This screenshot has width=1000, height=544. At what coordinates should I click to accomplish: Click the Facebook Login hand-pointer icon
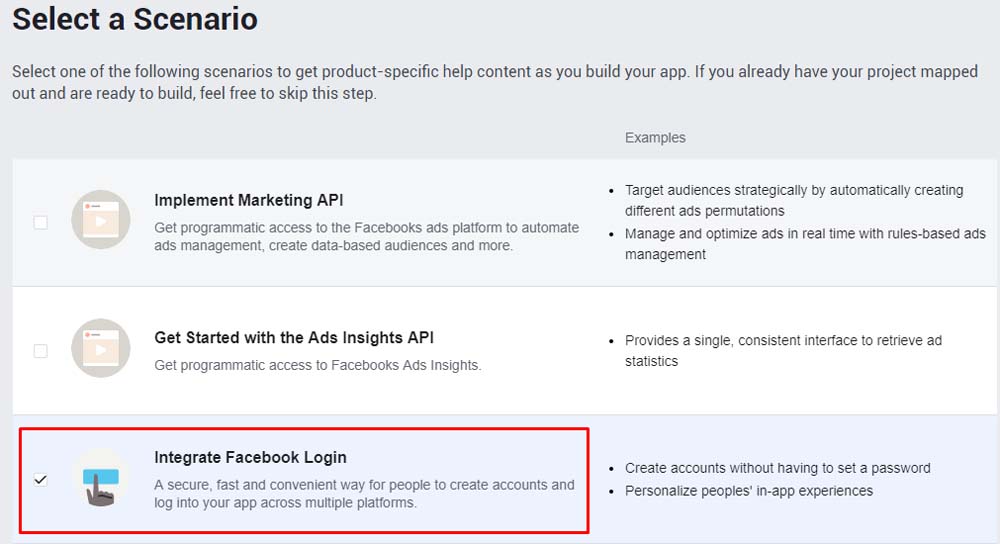(101, 478)
